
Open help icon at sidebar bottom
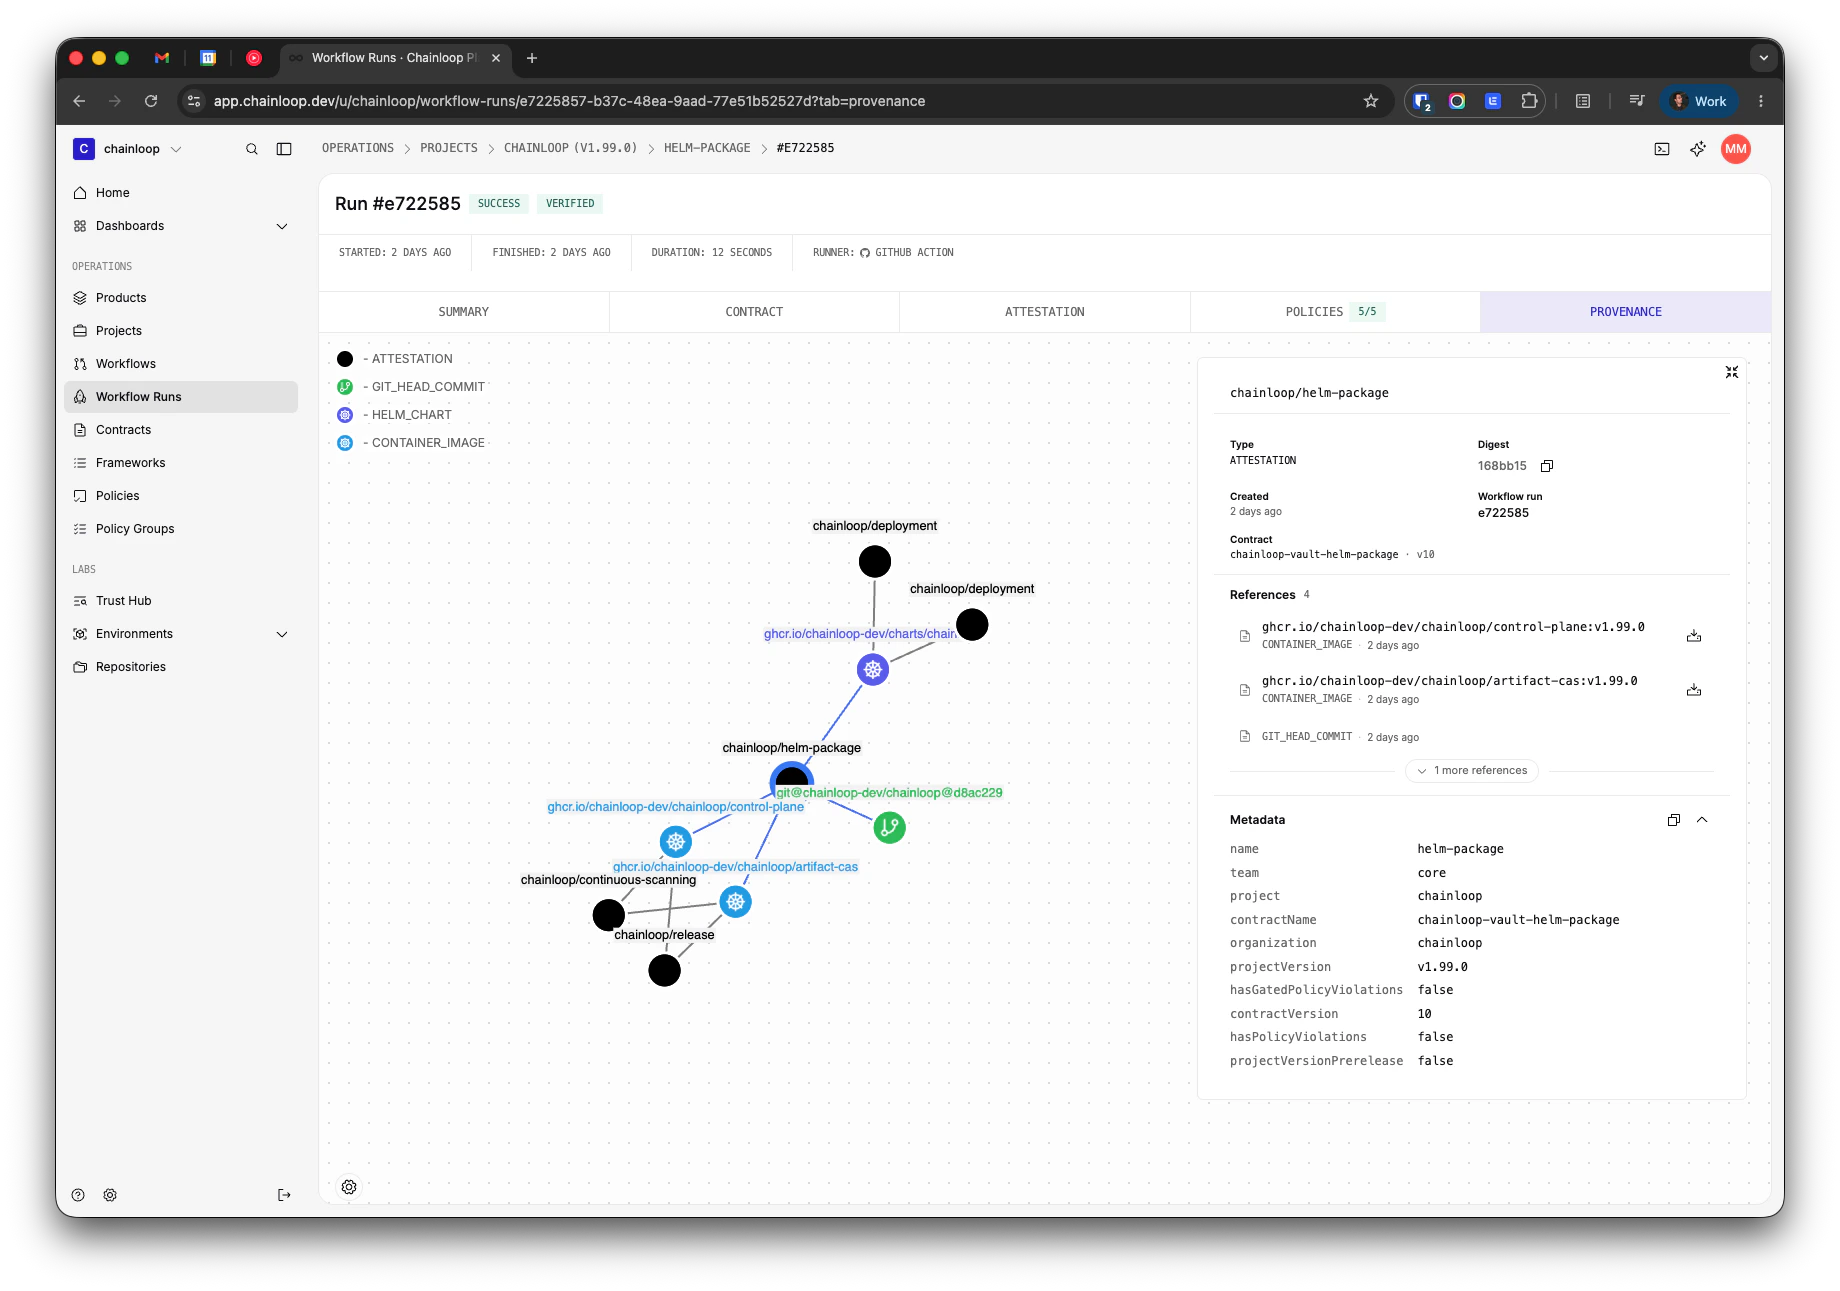pos(78,1195)
